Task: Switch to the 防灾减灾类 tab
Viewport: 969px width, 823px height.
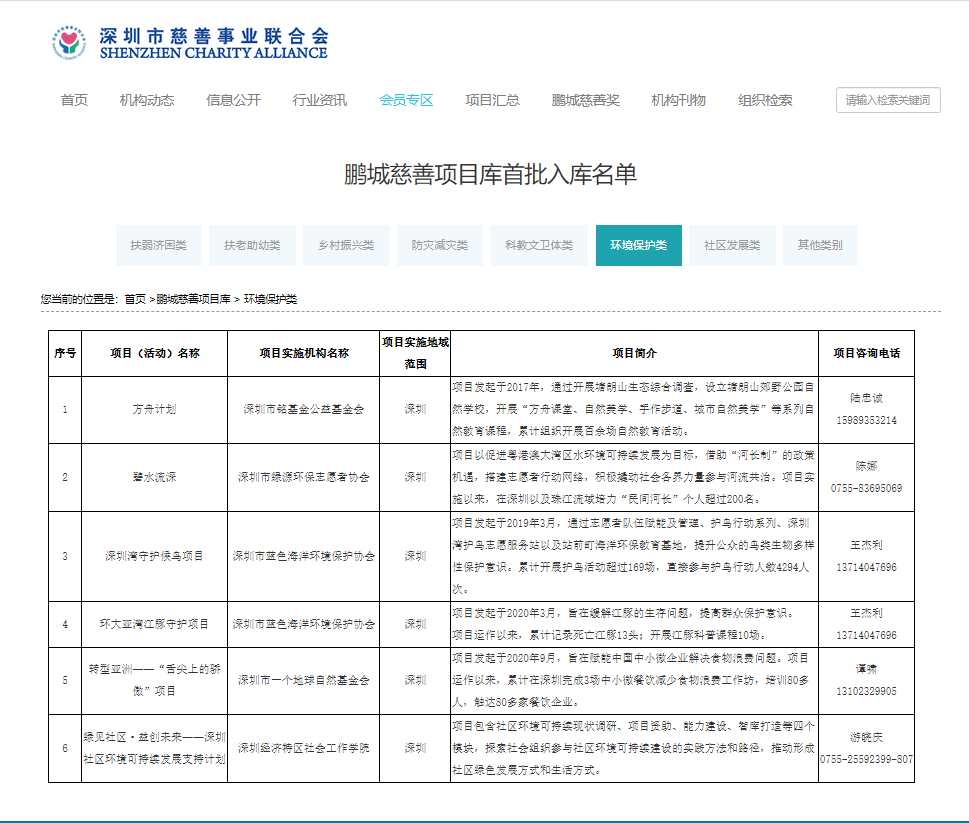Action: pos(440,245)
